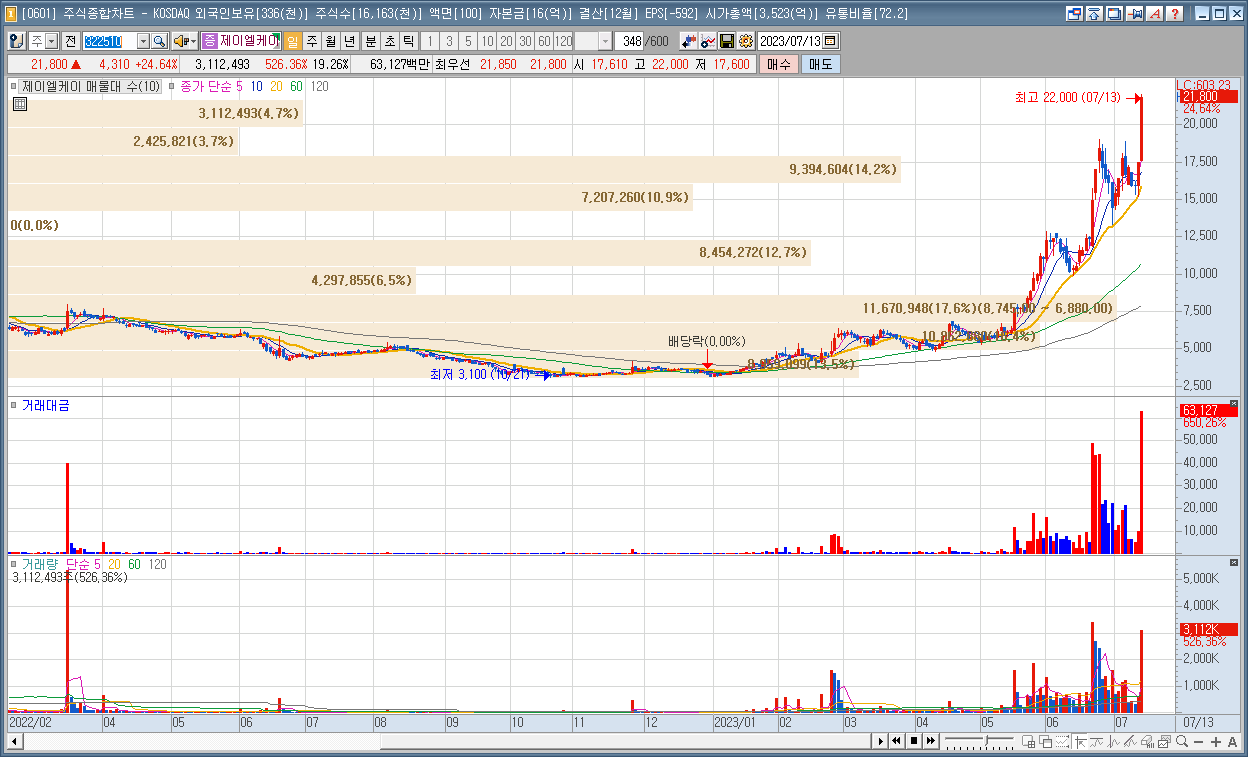Viewport: 1248px width, 757px height.
Task: Click the overlapping windows icon in bottom bar
Action: (1046, 741)
